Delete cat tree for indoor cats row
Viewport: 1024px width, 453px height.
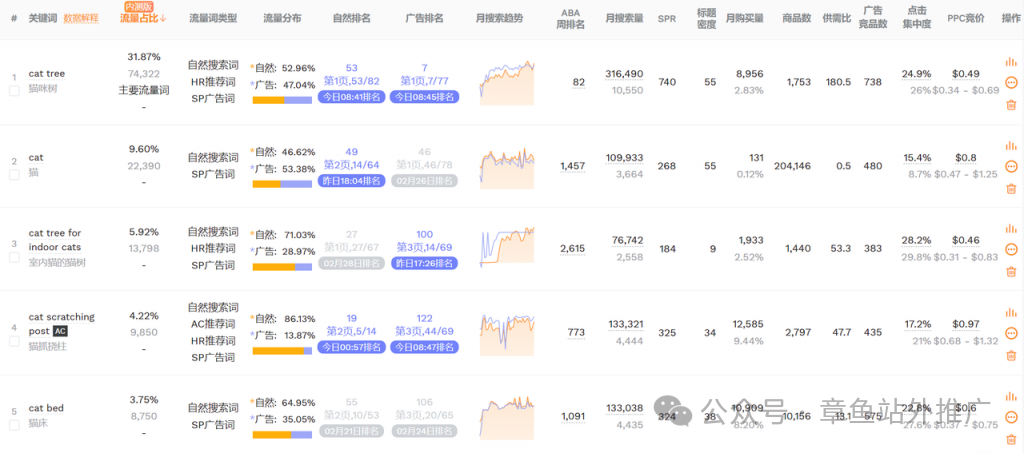click(x=1011, y=271)
